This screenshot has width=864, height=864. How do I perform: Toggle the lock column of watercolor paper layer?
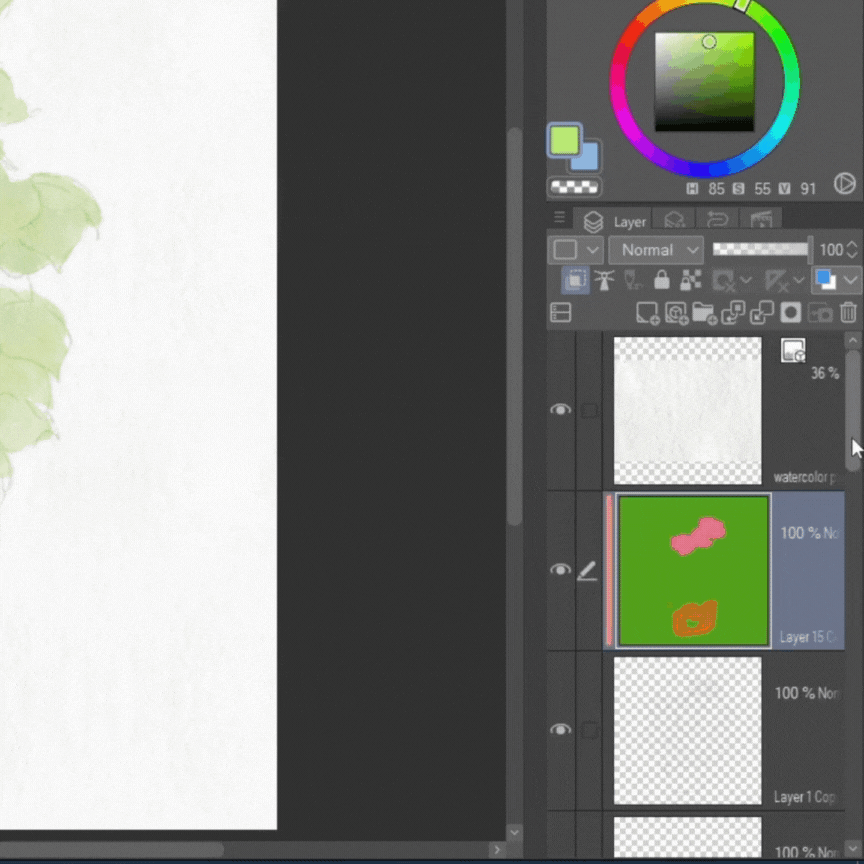click(x=589, y=411)
